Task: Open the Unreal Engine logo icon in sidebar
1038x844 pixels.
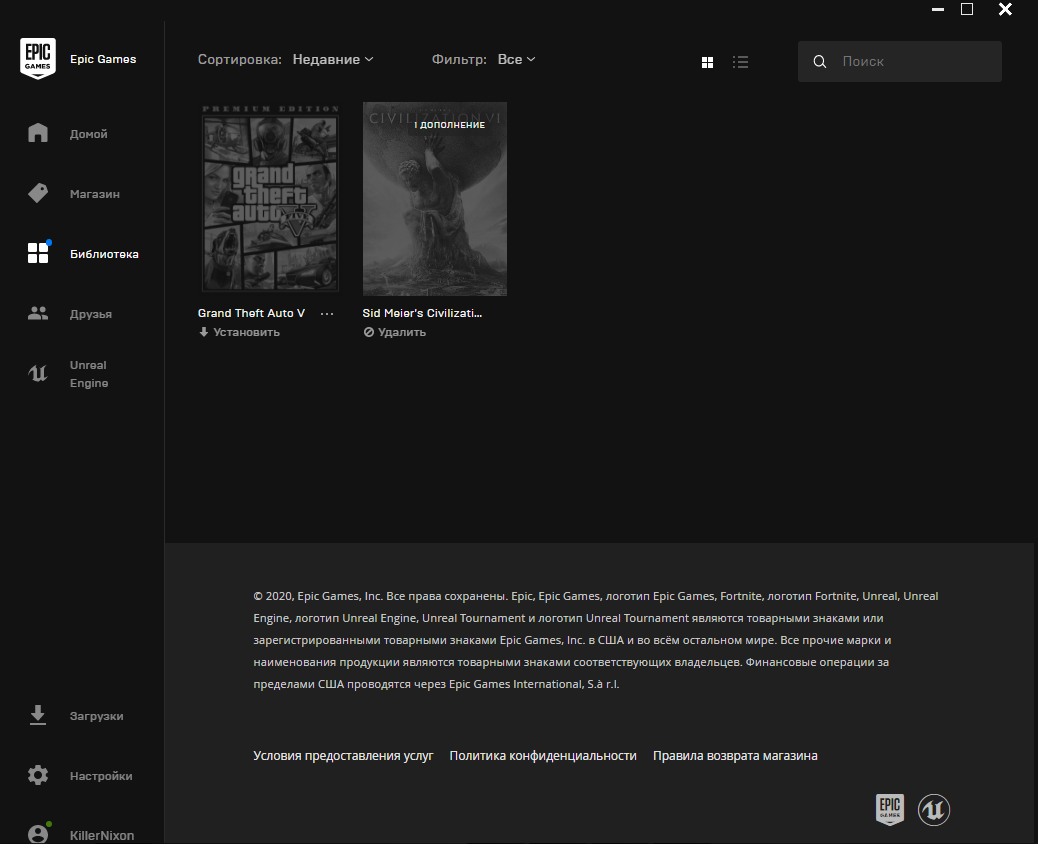Action: [38, 373]
